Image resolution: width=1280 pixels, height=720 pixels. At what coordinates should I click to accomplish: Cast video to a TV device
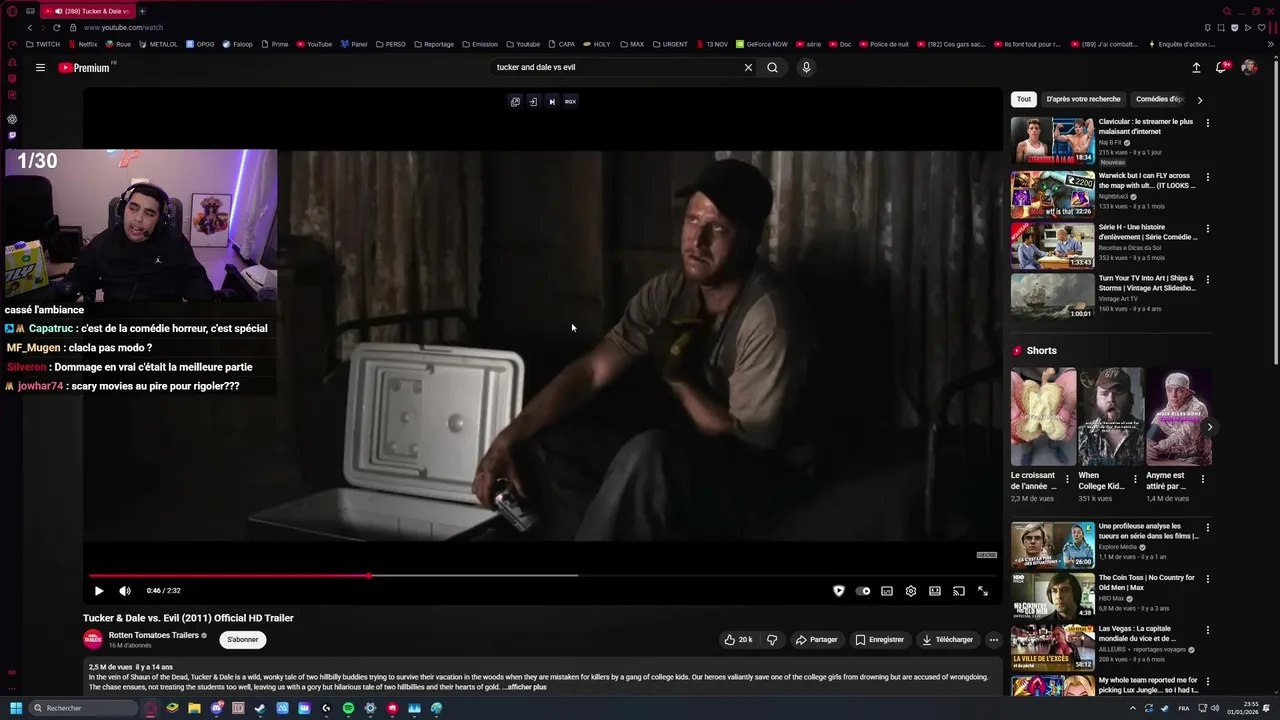pyautogui.click(x=959, y=591)
